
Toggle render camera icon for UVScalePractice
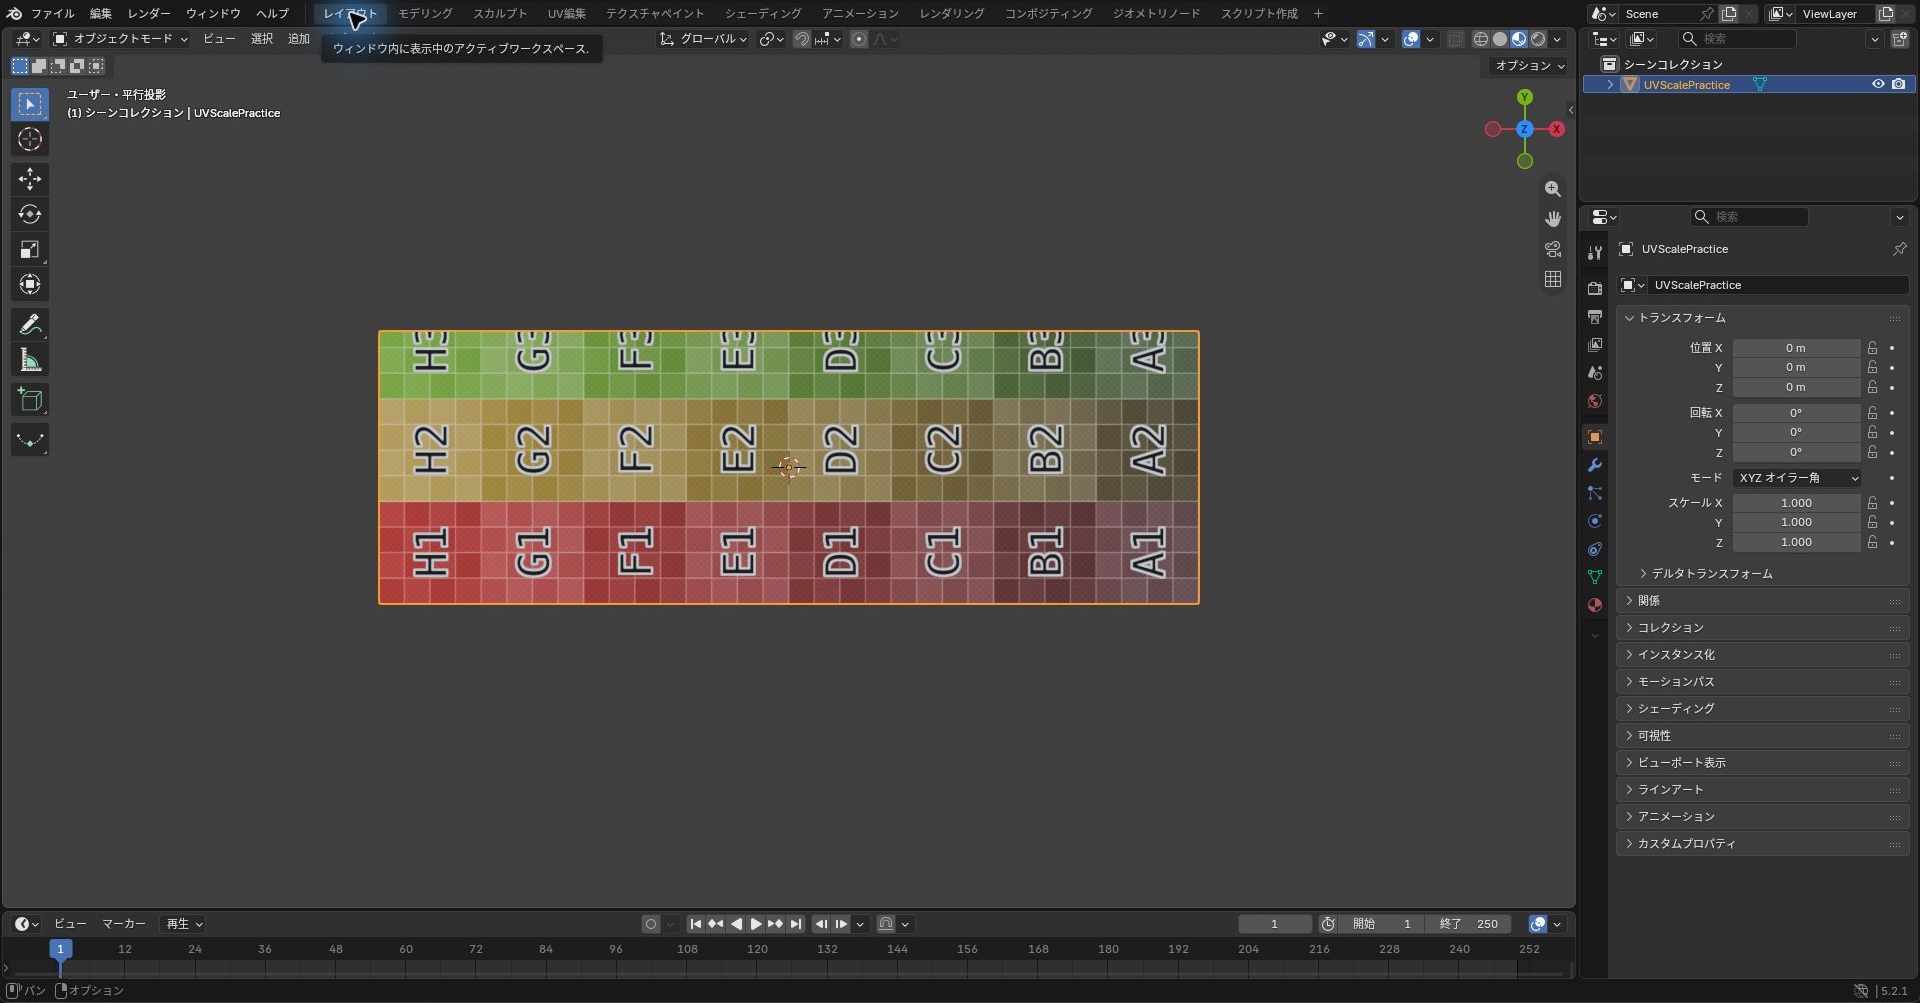tap(1898, 84)
